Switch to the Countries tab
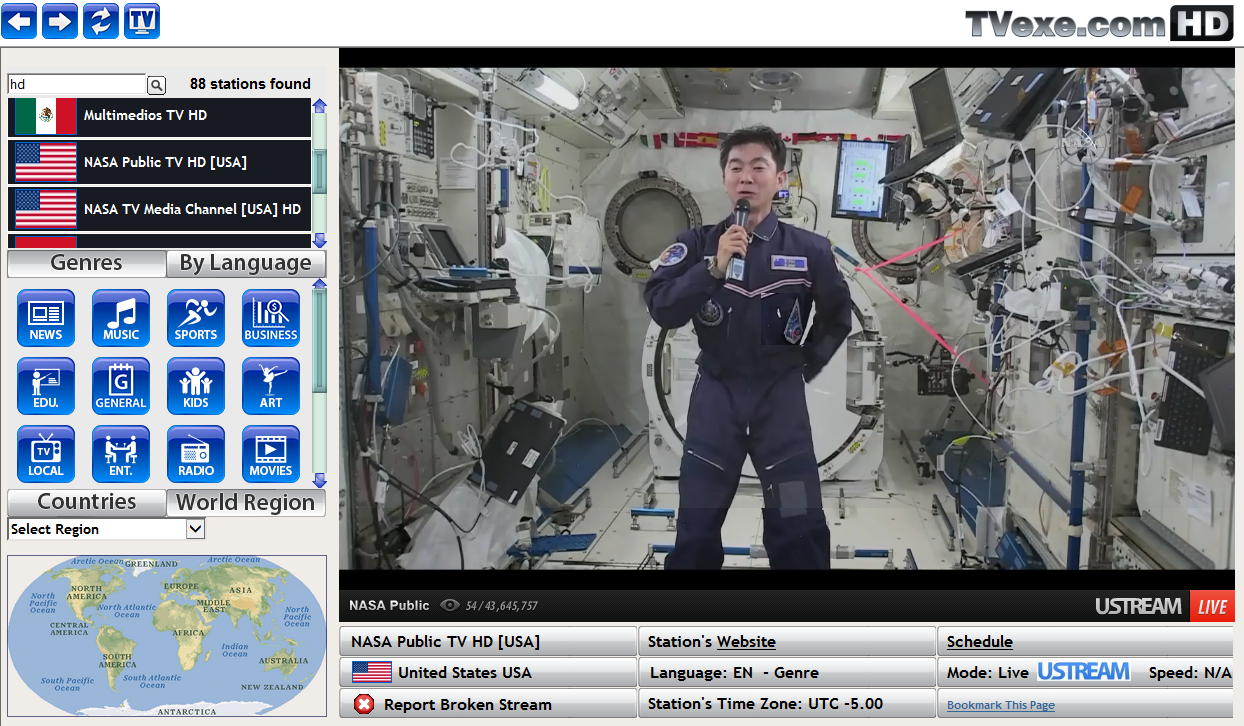Viewport: 1244px width, 726px height. (x=87, y=502)
